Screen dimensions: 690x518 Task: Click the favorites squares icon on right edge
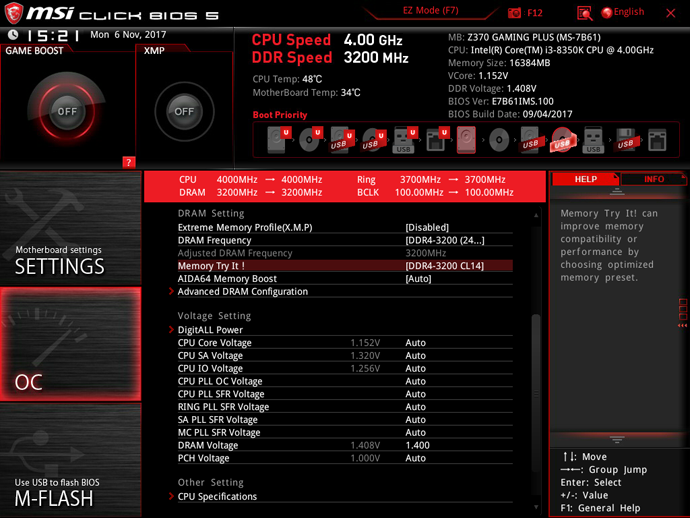pos(683,309)
